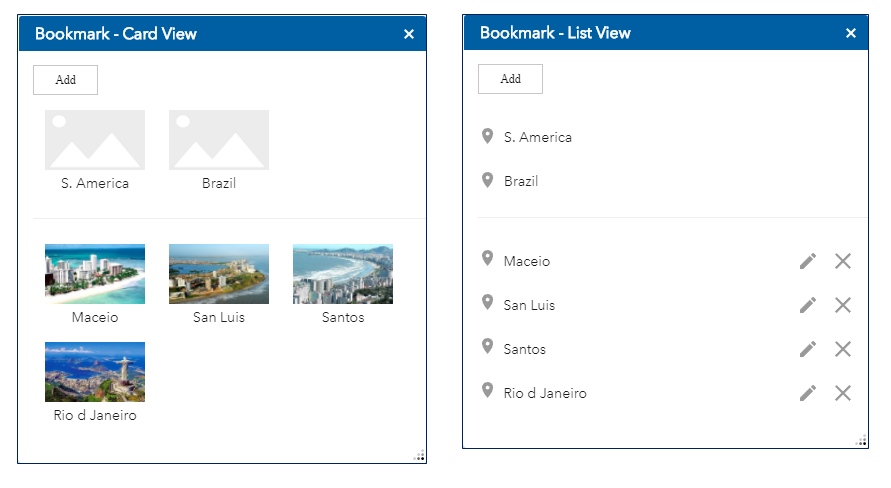Close the Bookmark - Card View panel

click(x=409, y=34)
